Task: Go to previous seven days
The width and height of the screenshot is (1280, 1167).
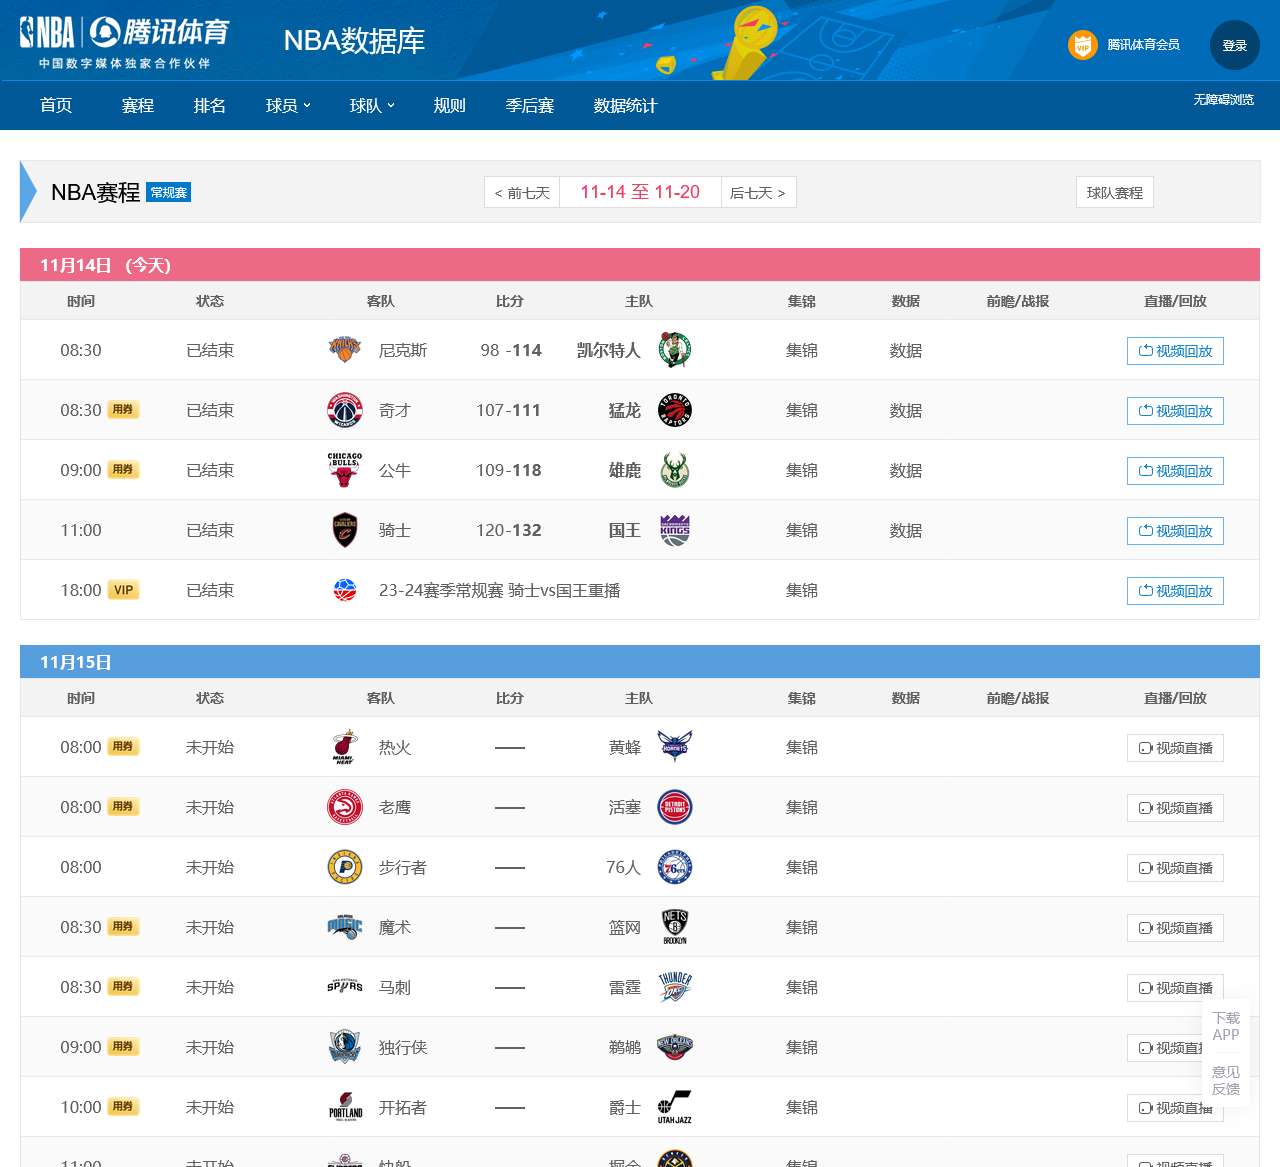Action: [522, 192]
